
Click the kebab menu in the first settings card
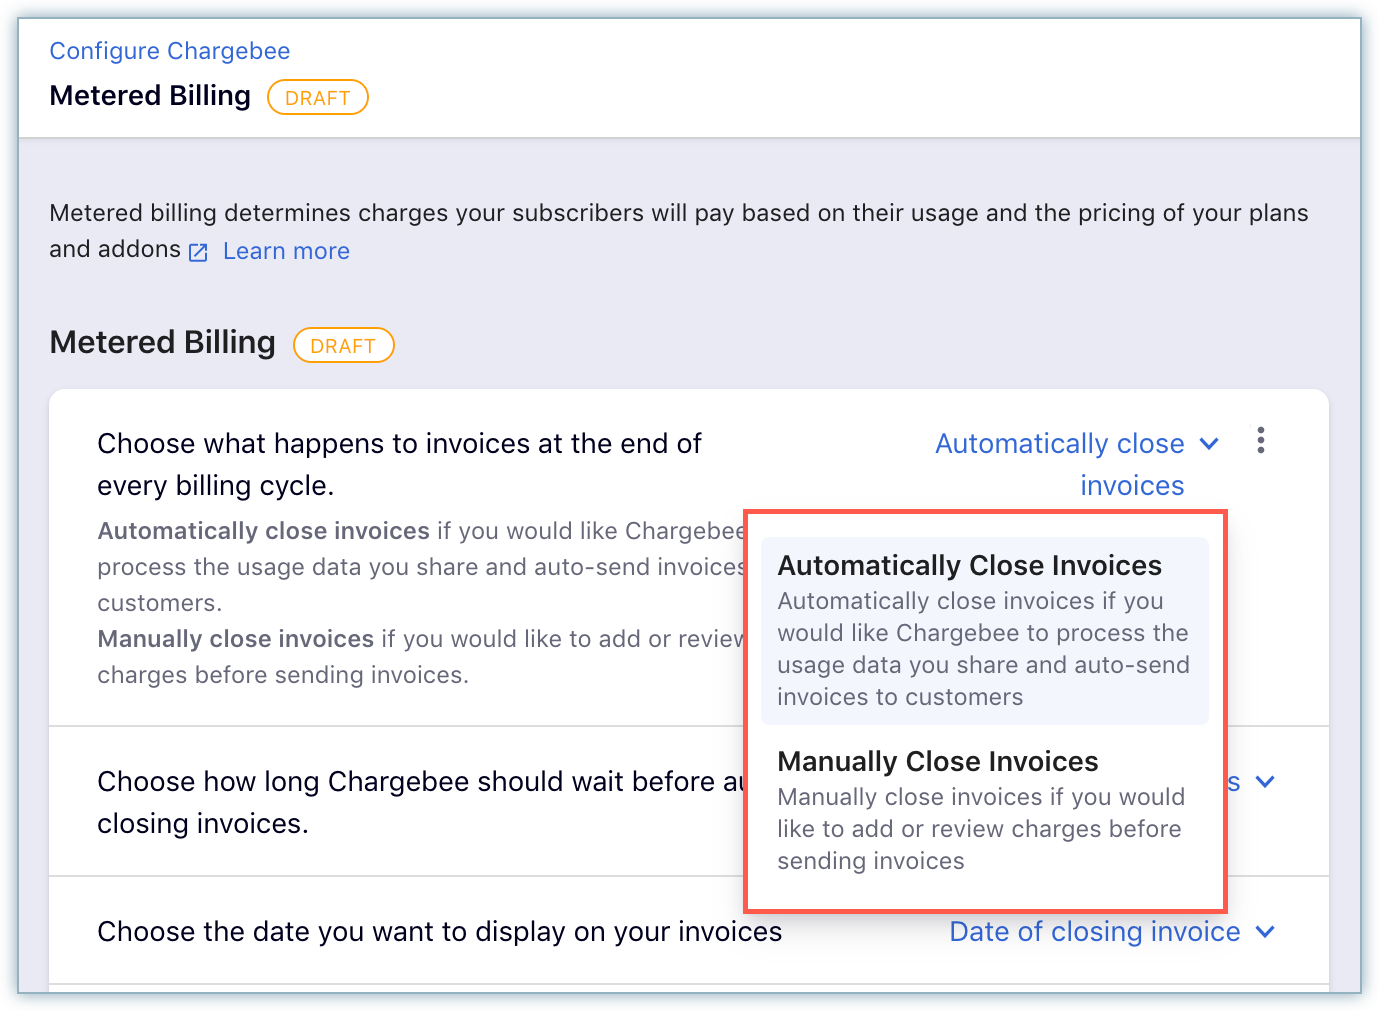(1260, 441)
